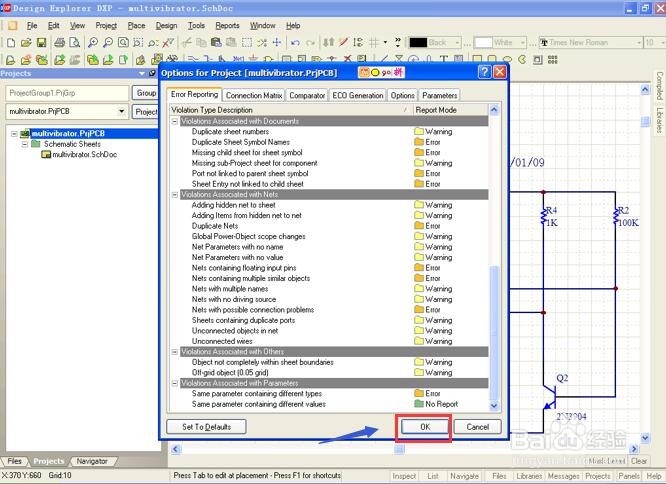Screen dimensions: 666x484
Task: Click the toolbar overflow chevron next to the grid icon
Action: pyautogui.click(x=398, y=42)
